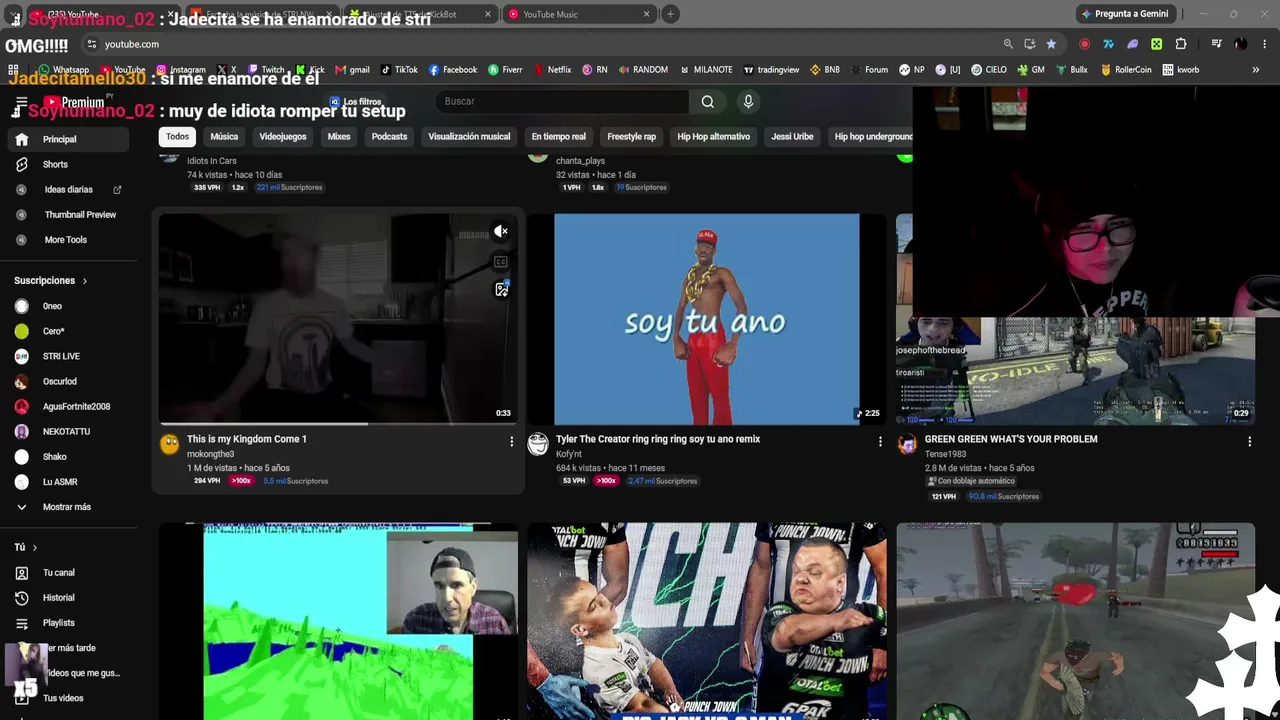Select the En tiempo real chip
The height and width of the screenshot is (720, 1280).
559,137
